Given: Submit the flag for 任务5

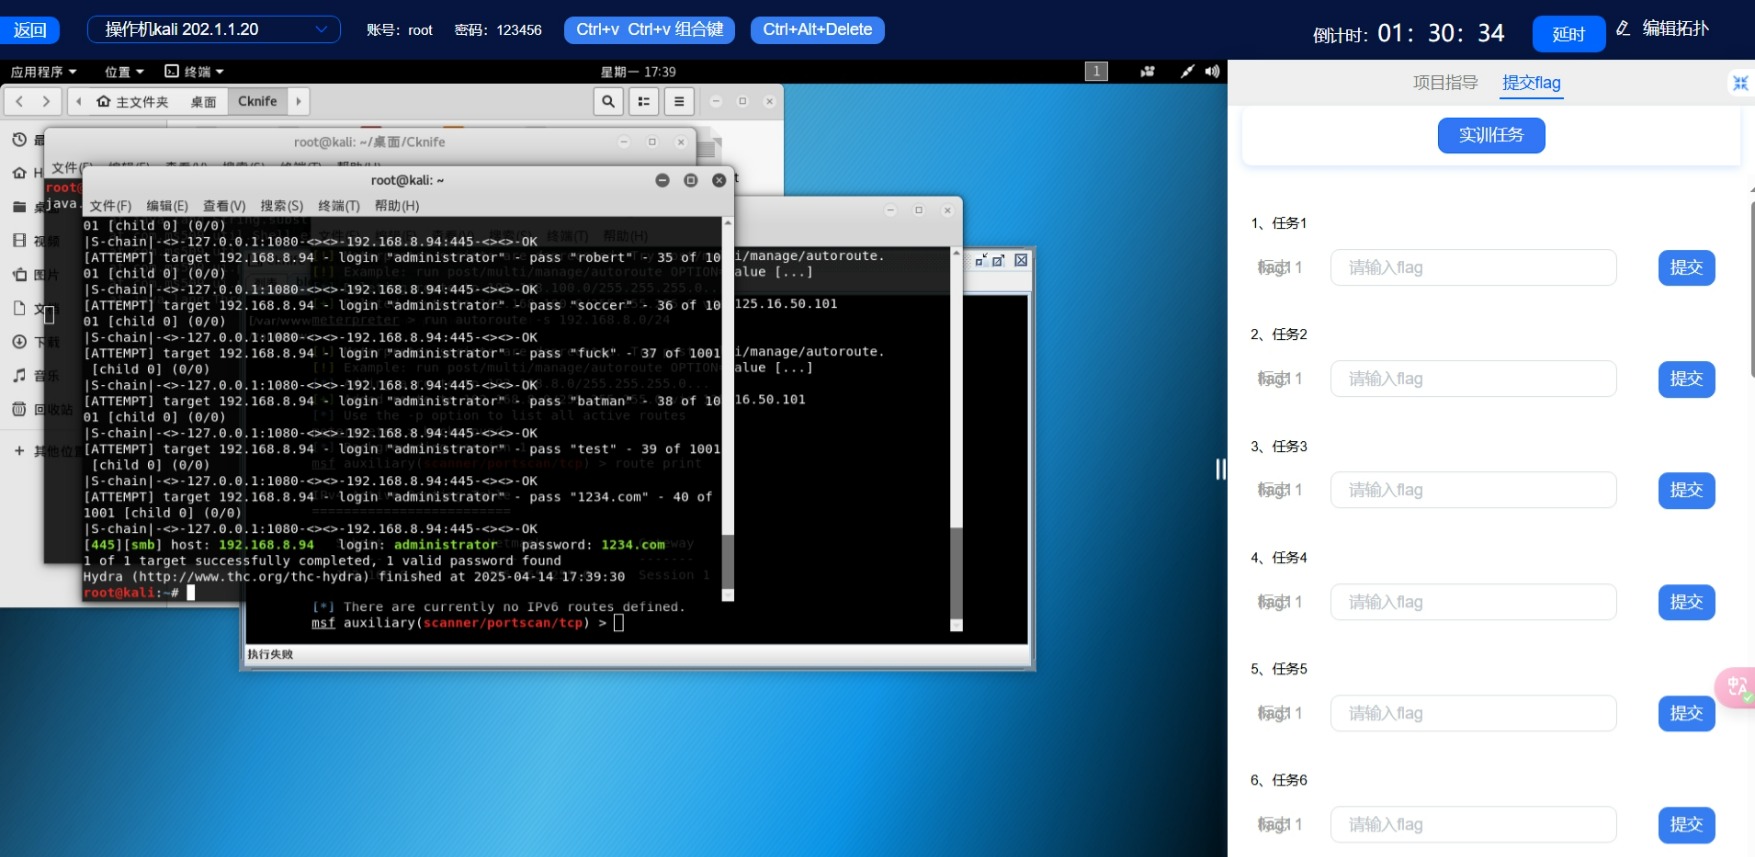Looking at the screenshot, I should [x=1686, y=713].
